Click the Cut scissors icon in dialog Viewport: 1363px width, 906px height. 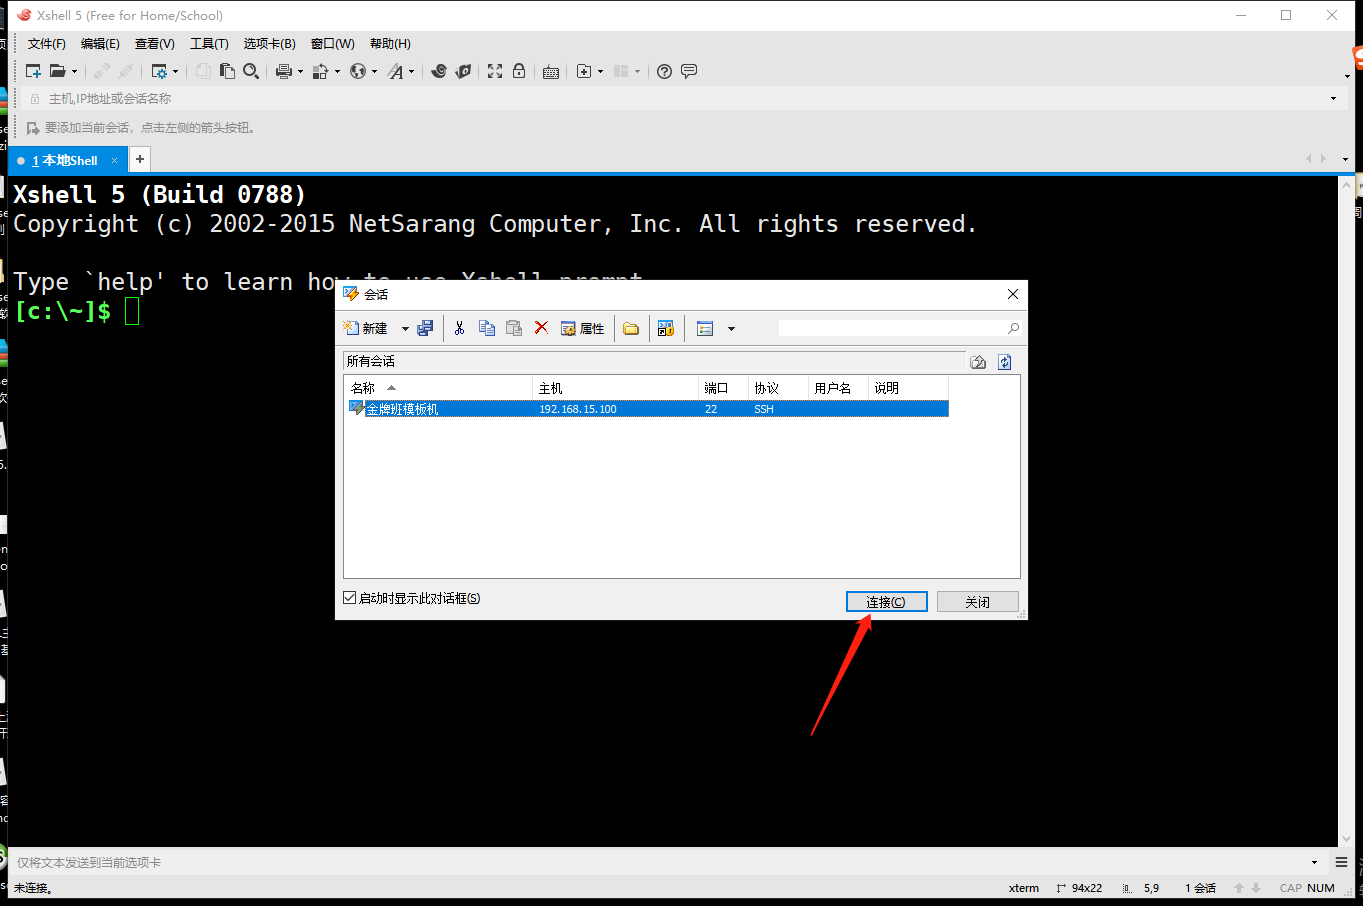tap(460, 328)
